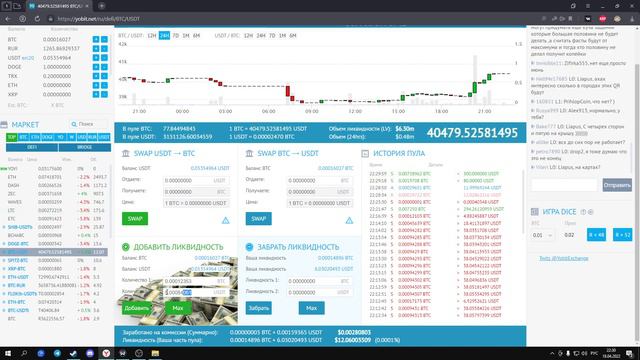Screen dimensions: 640x360
Task: Switch USDT/BTC chart to 6M
Action: (293, 36)
